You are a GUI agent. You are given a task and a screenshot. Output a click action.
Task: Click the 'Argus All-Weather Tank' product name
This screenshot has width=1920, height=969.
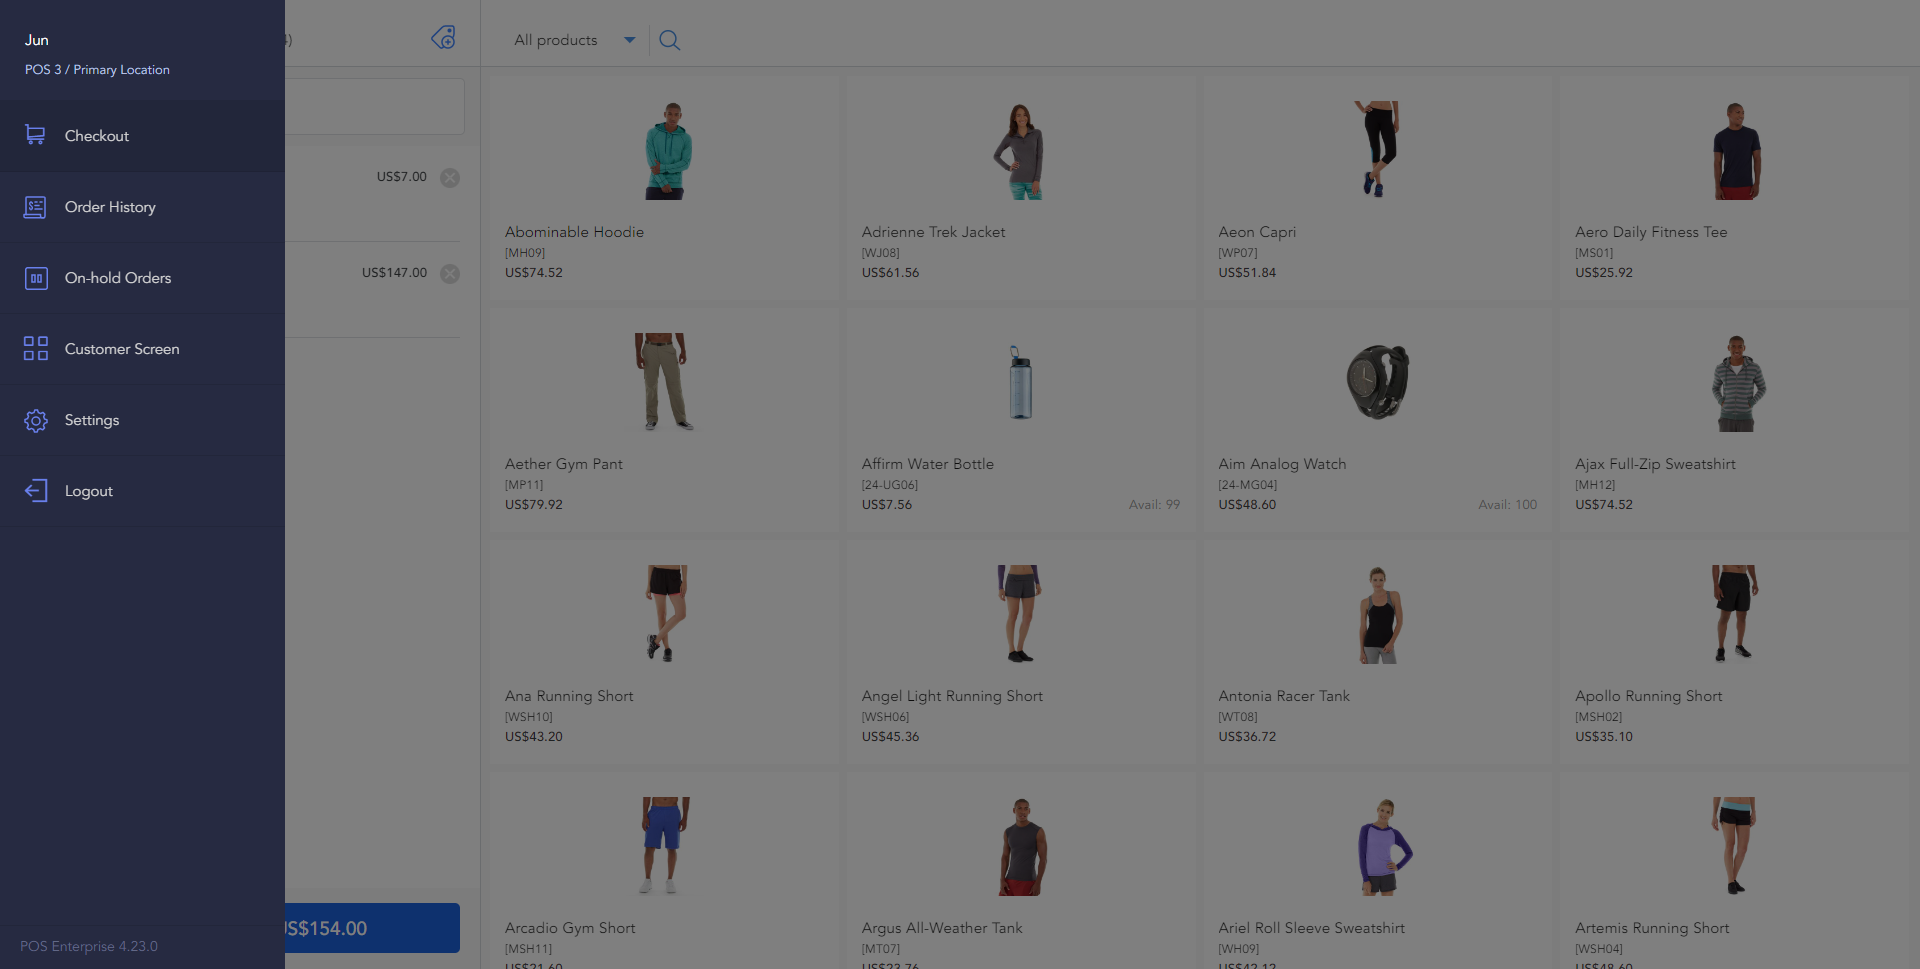(x=942, y=928)
